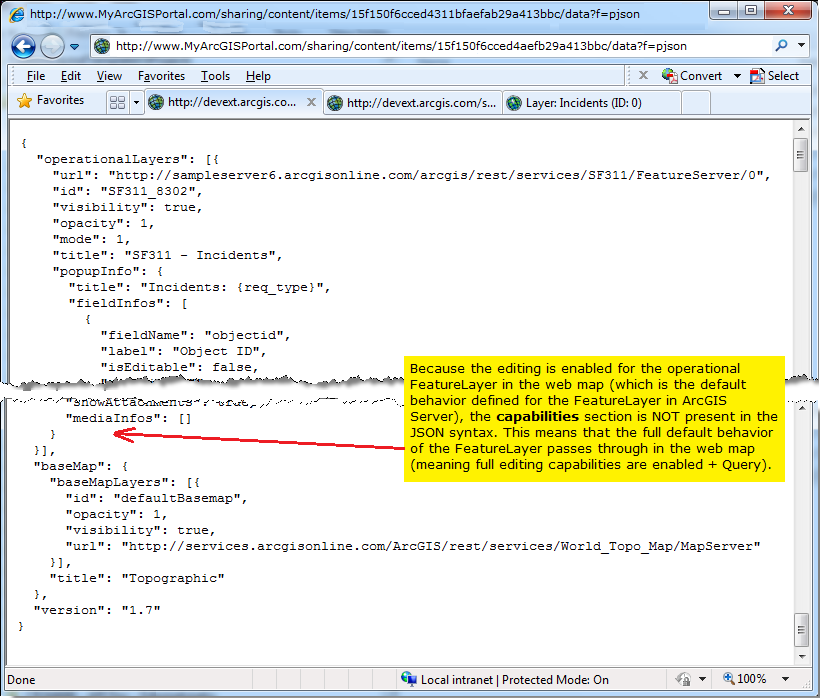Click the Back navigation icon
Viewport: 820px width, 698px height.
[25, 47]
